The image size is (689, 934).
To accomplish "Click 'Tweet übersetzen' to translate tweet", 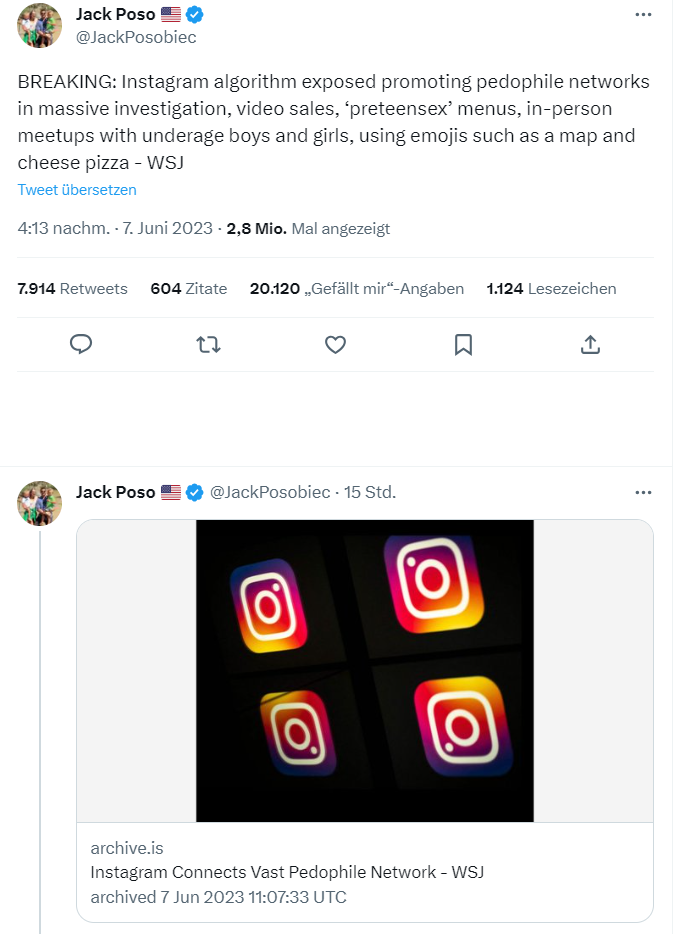I will [77, 190].
